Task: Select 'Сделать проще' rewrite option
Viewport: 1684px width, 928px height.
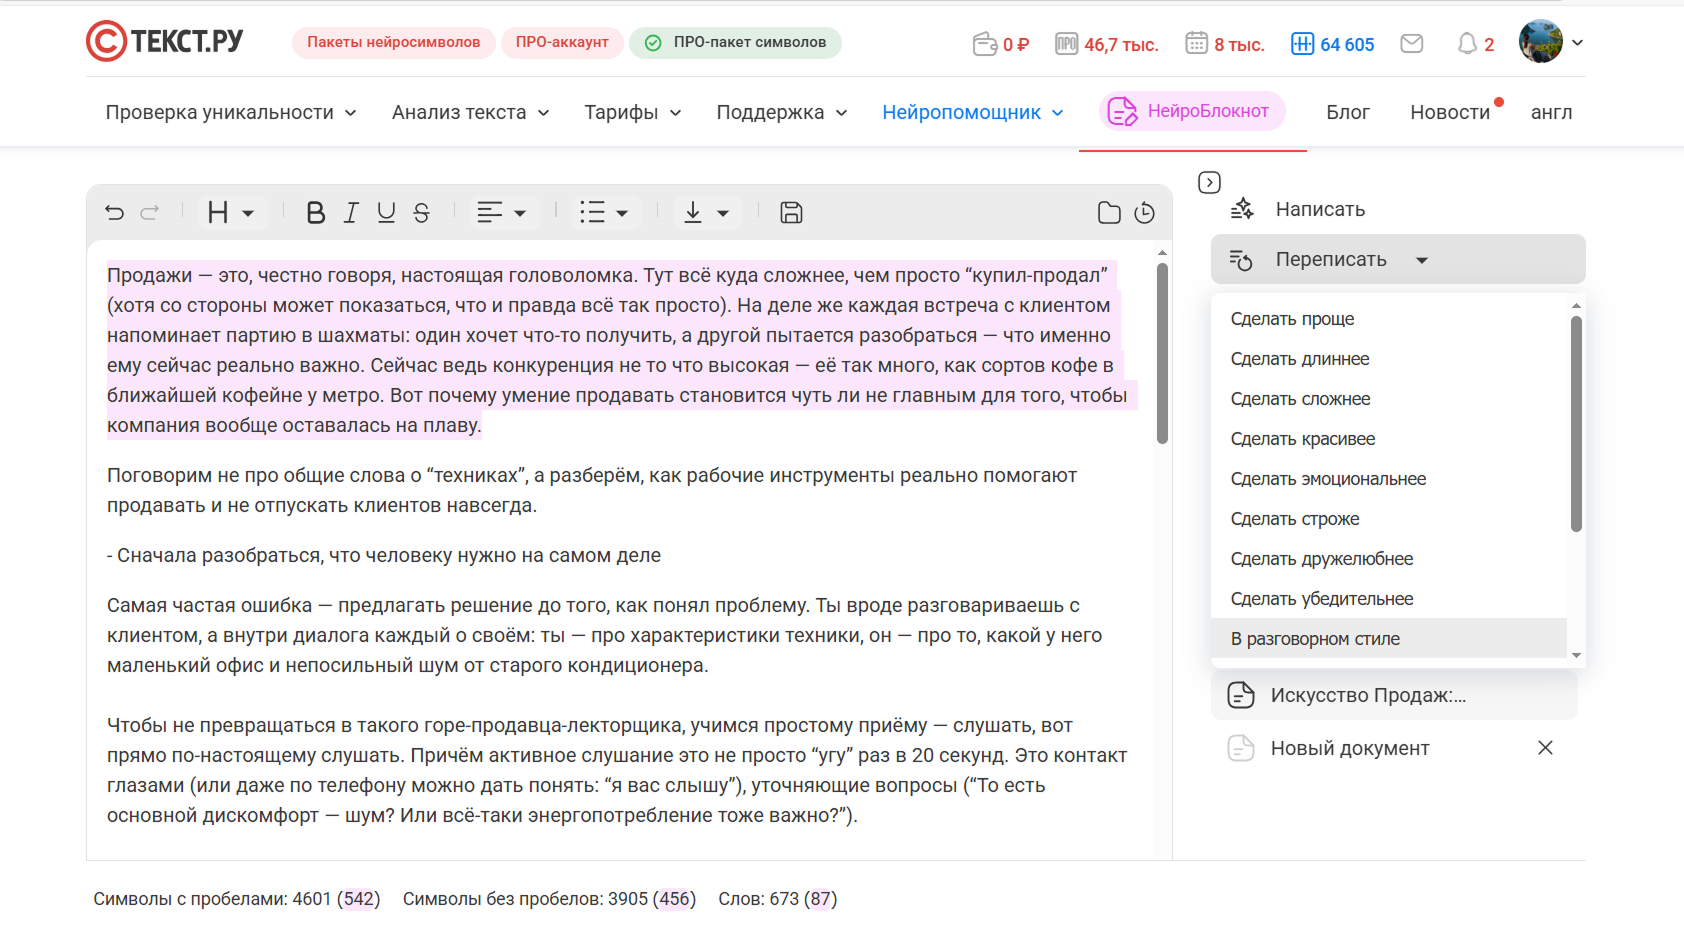Action: click(x=1292, y=319)
